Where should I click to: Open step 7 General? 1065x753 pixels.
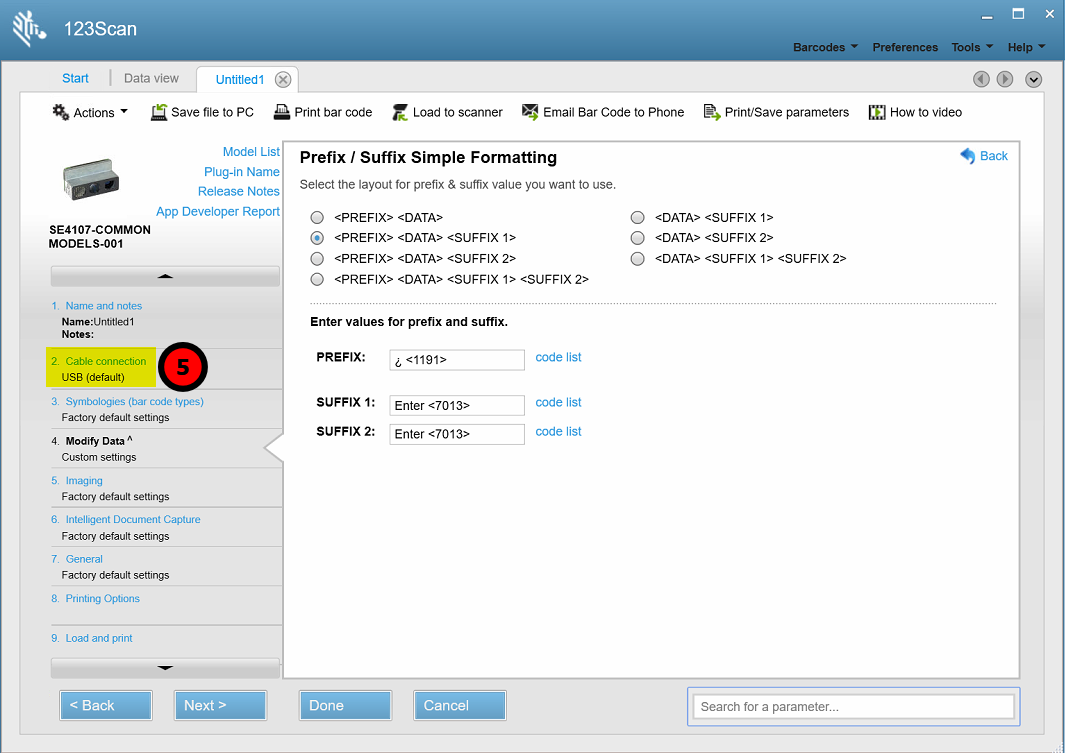pos(84,559)
